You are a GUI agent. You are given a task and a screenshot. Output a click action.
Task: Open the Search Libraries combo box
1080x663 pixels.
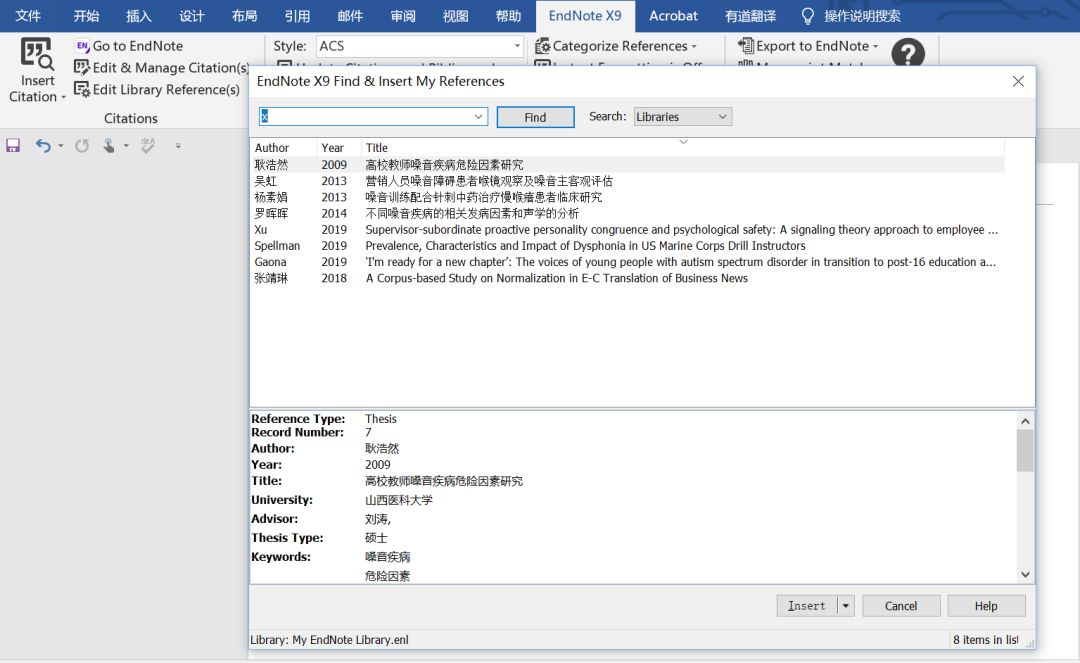[x=682, y=117]
